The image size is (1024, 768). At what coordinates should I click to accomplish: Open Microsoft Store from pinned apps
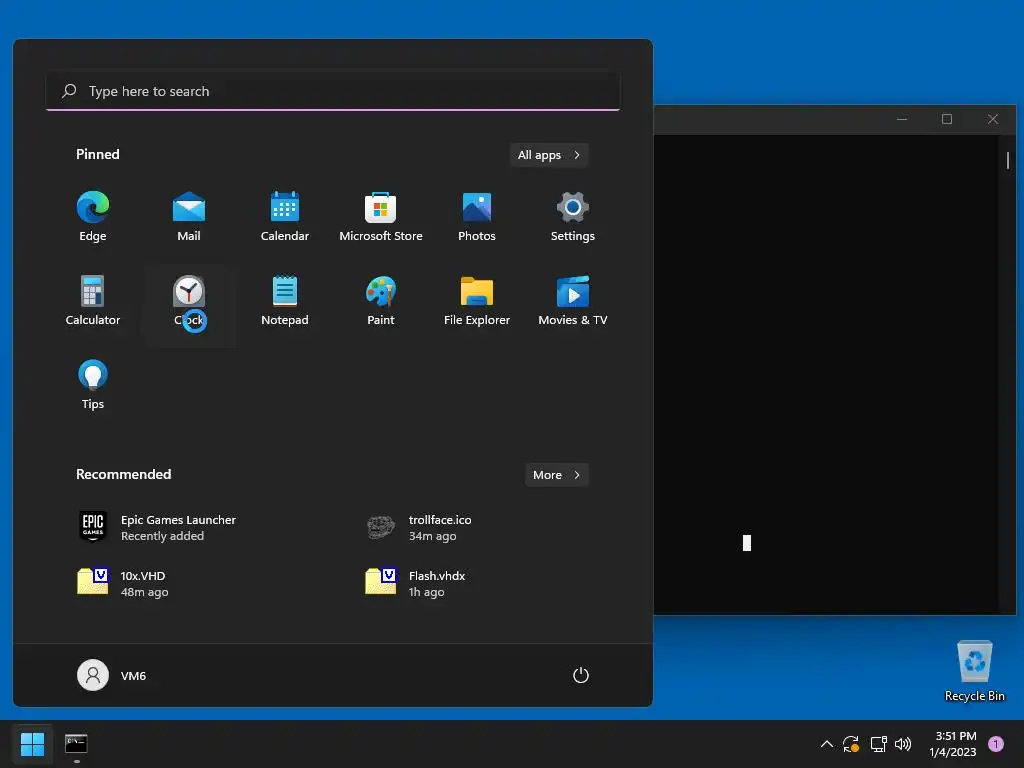[381, 217]
